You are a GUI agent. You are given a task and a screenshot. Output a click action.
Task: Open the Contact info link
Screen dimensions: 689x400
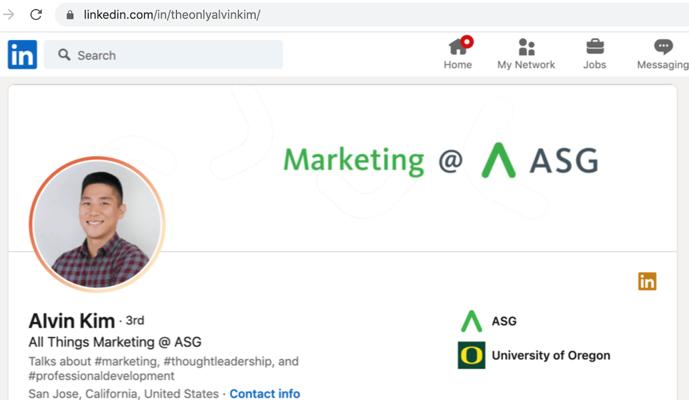(x=264, y=394)
